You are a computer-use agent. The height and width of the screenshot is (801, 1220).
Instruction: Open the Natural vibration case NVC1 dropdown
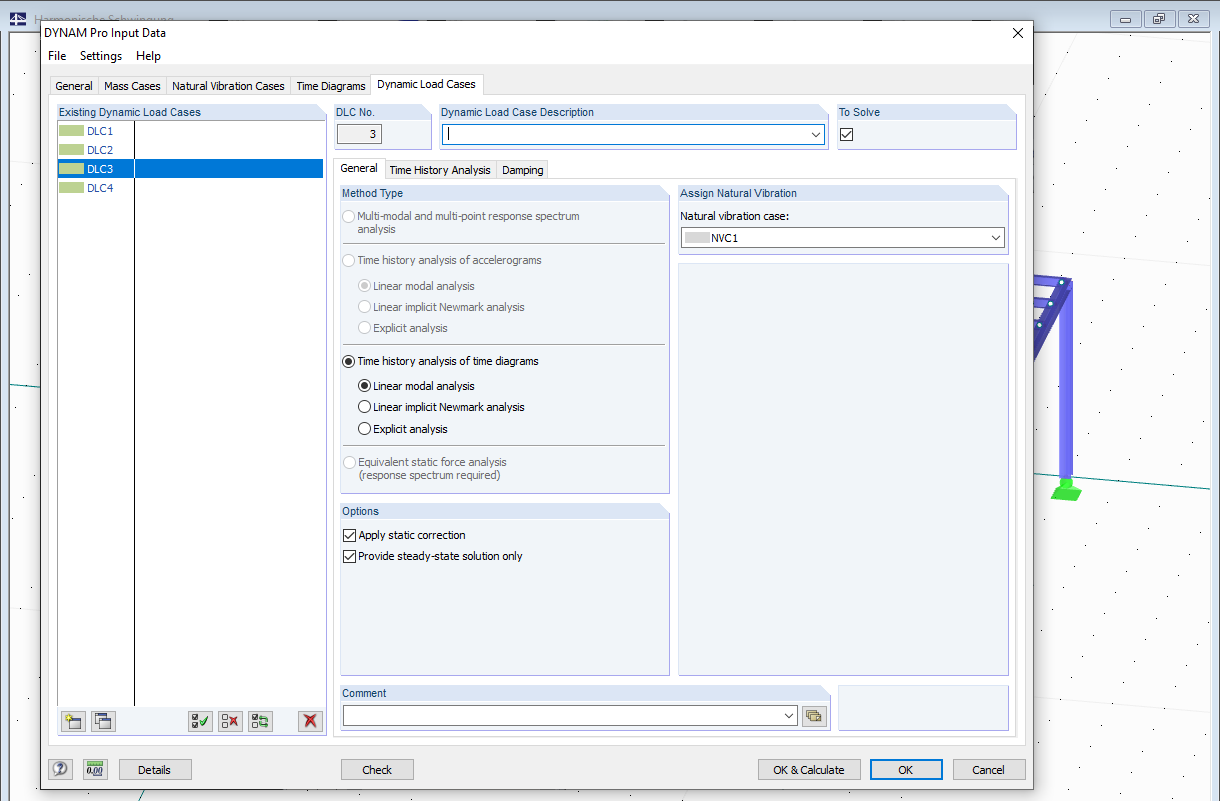[x=996, y=237]
